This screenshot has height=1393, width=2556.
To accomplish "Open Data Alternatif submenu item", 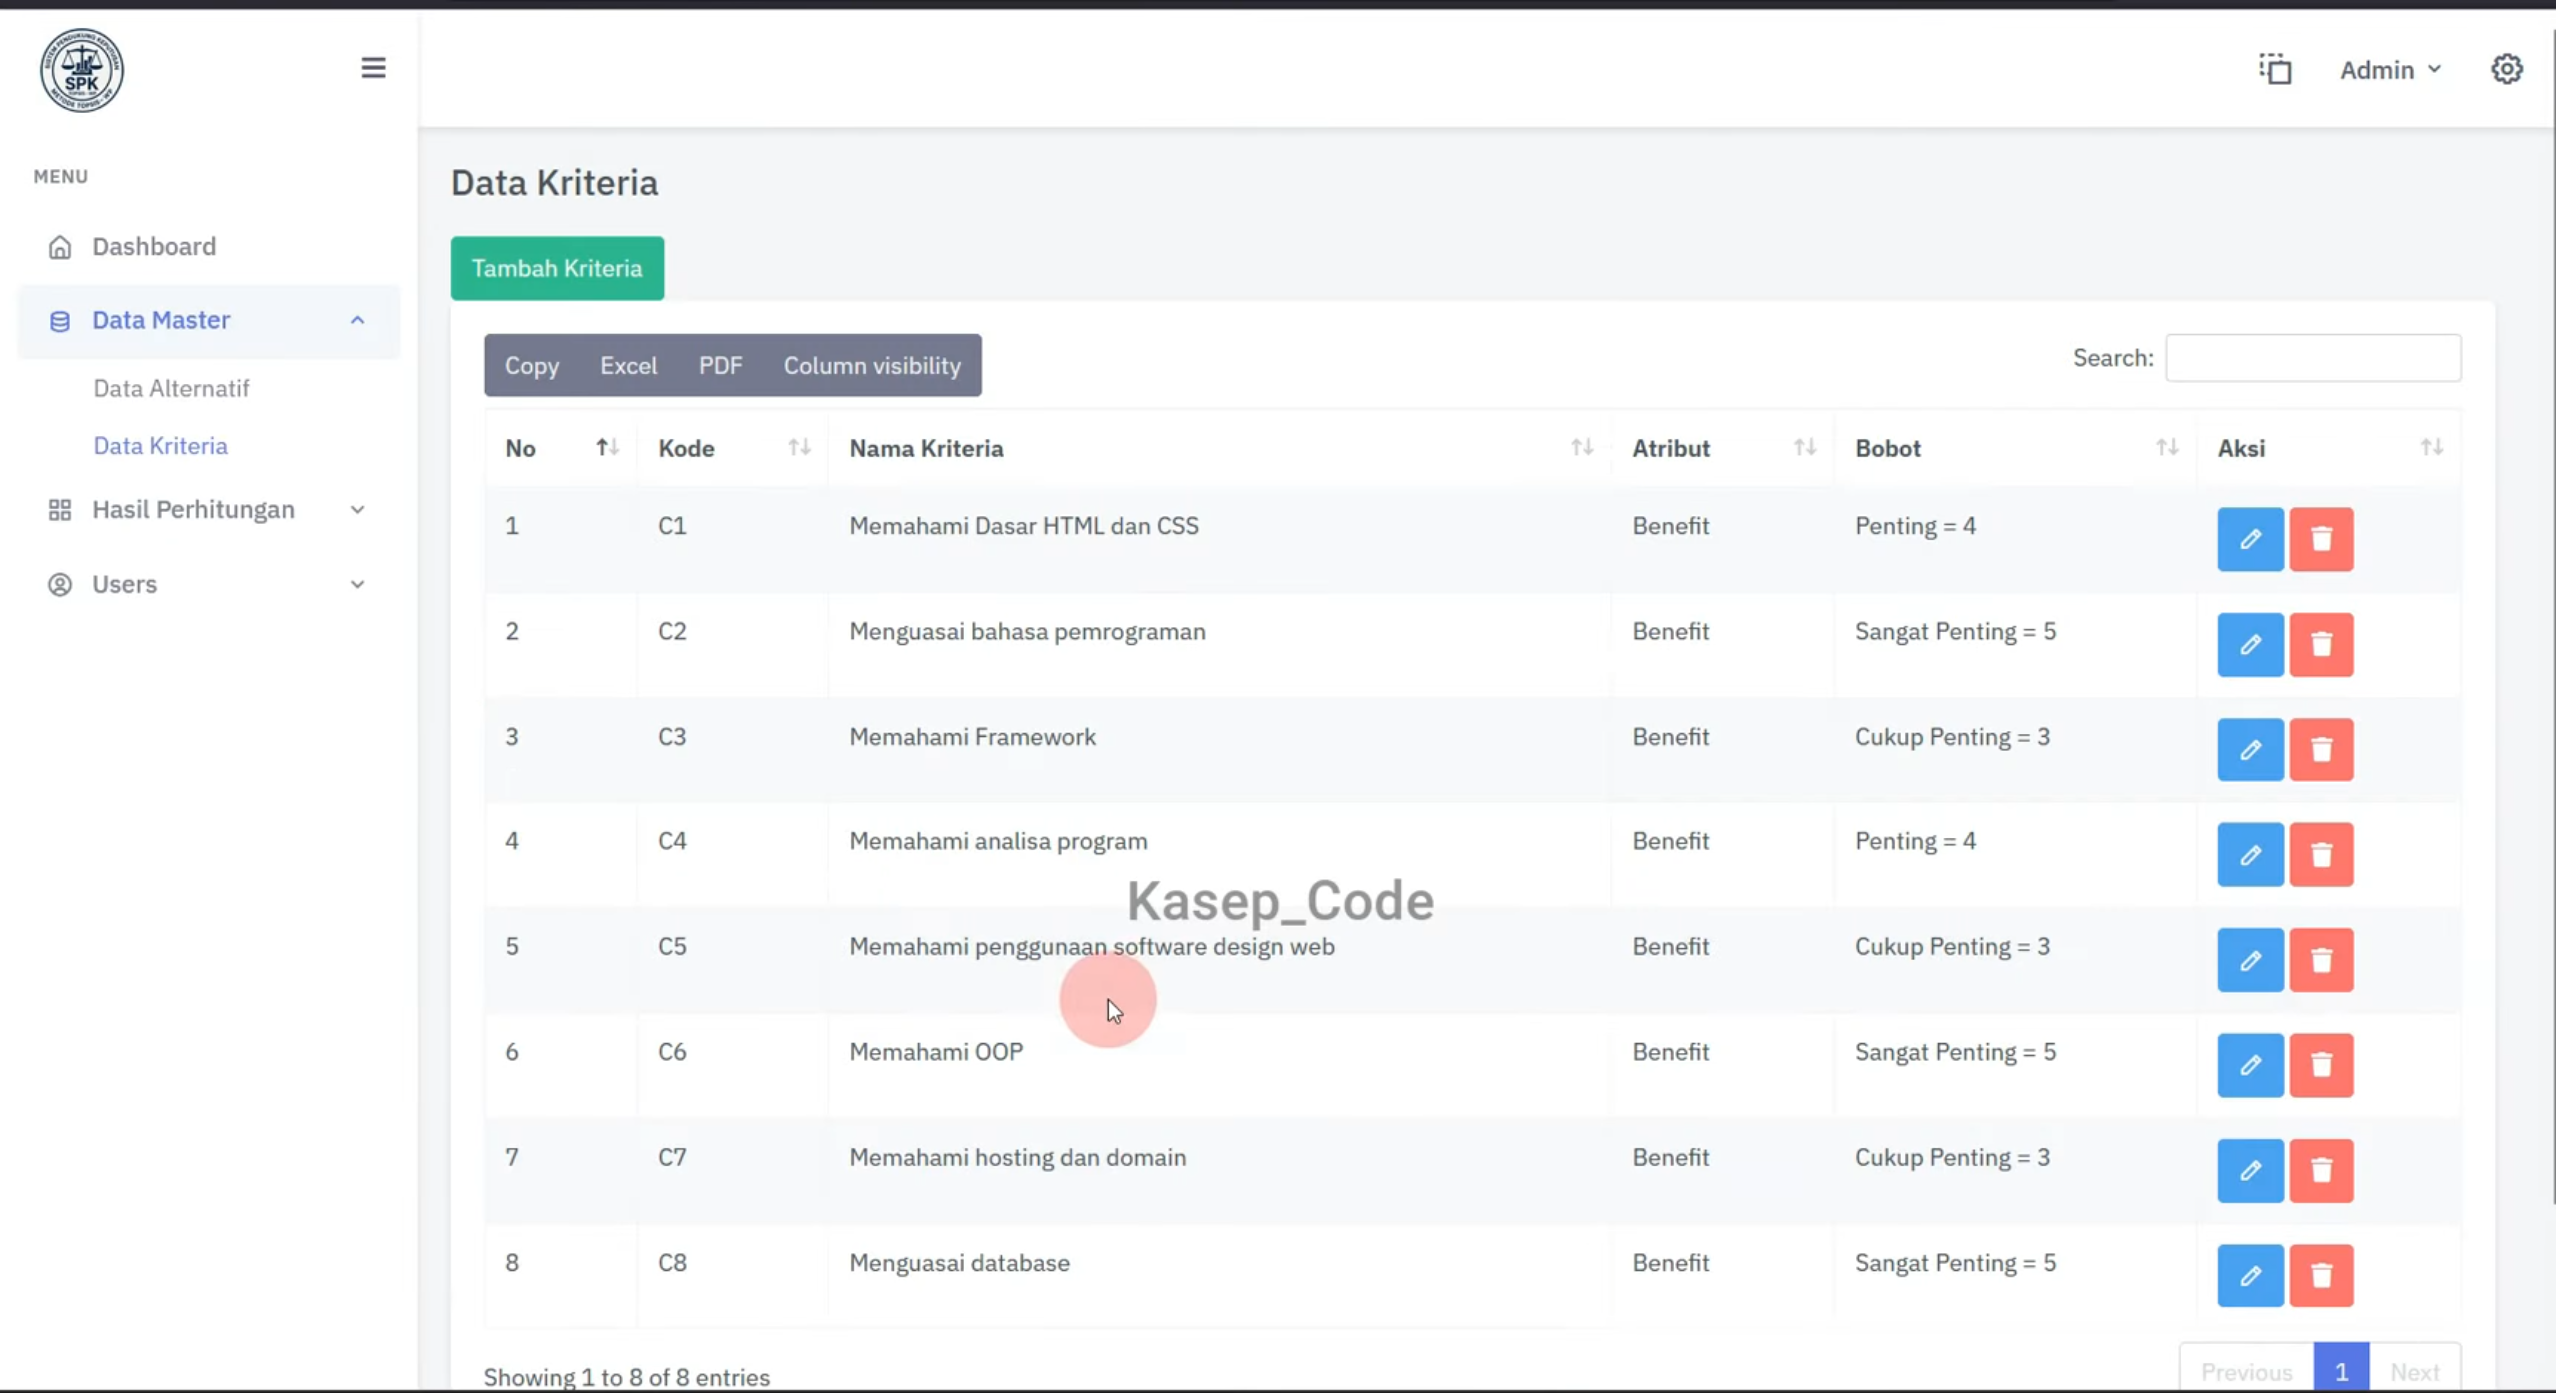I will [x=171, y=388].
